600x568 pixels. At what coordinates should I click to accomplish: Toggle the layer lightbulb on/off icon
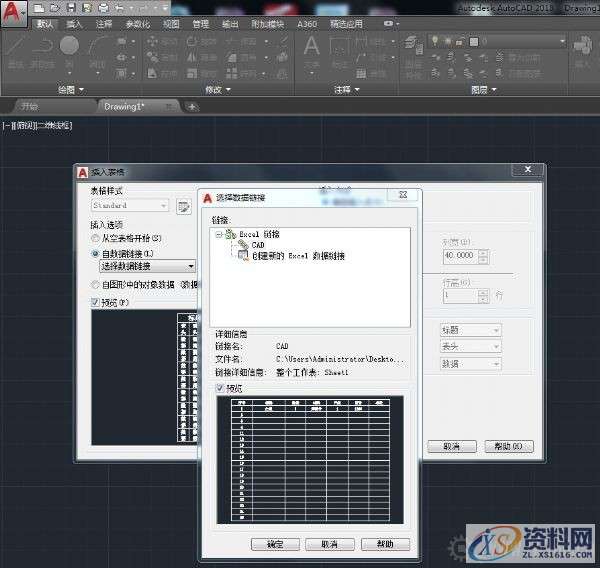coord(434,41)
